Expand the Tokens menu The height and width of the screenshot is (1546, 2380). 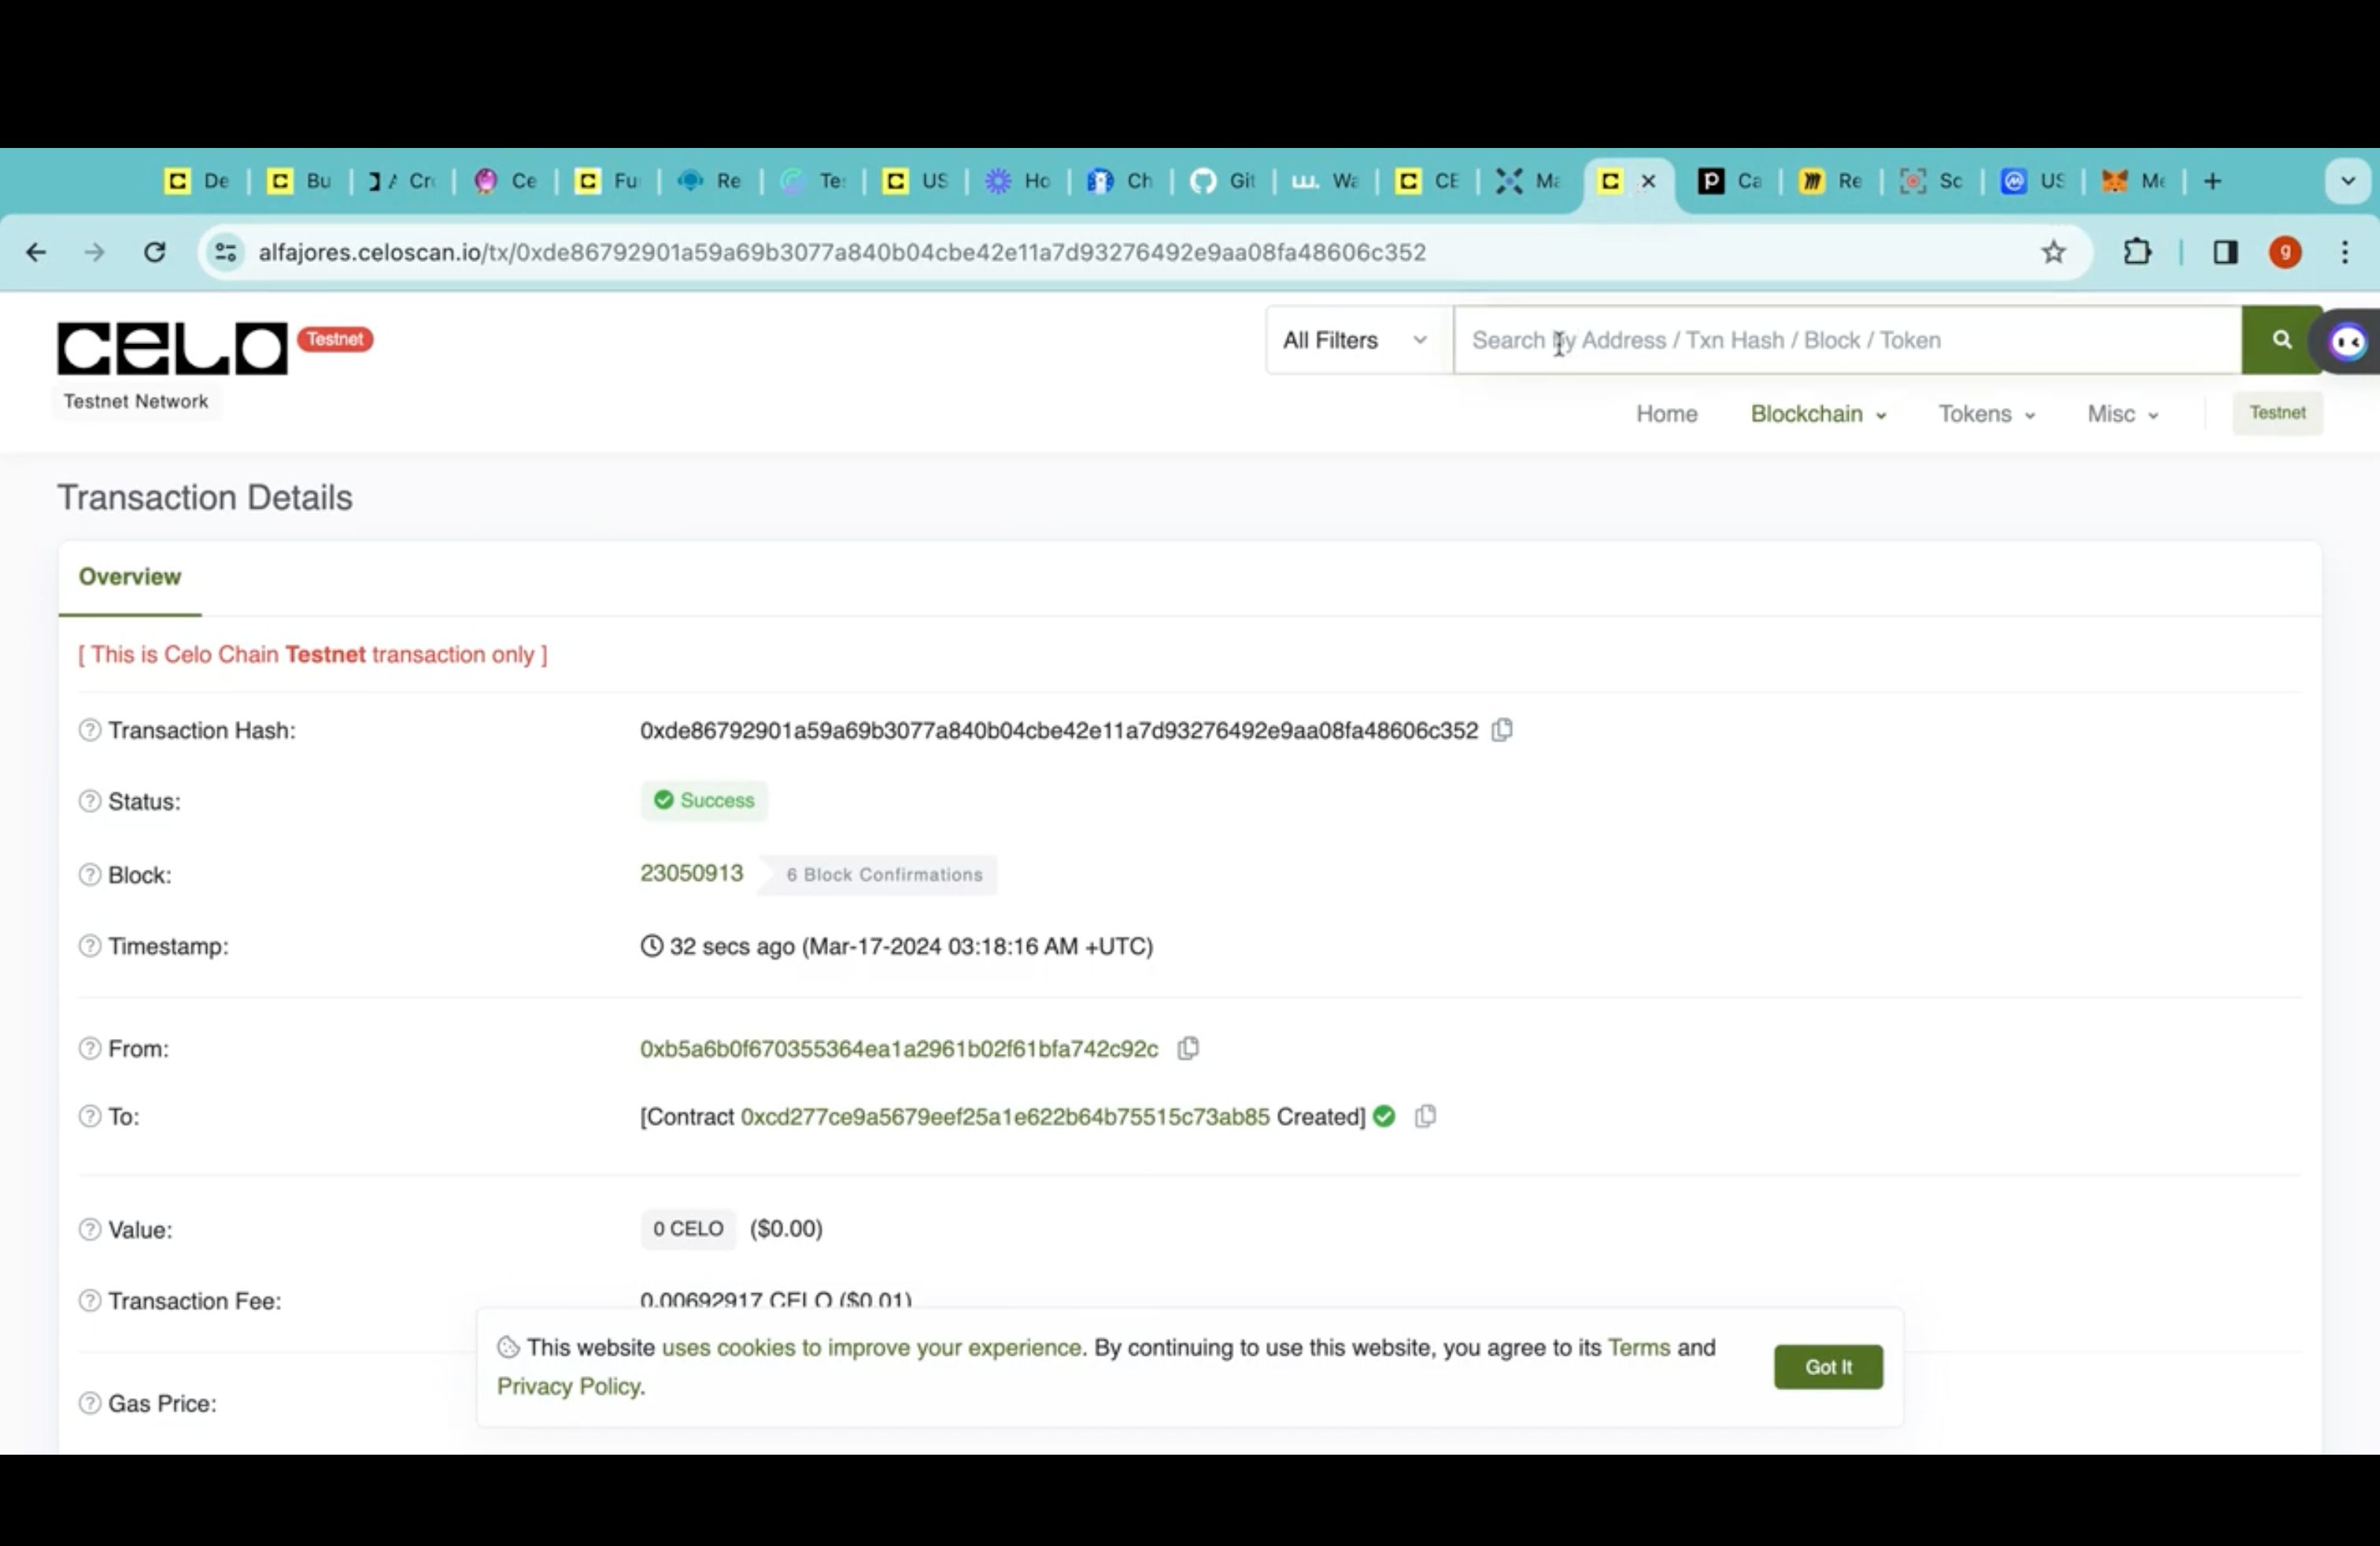1986,414
